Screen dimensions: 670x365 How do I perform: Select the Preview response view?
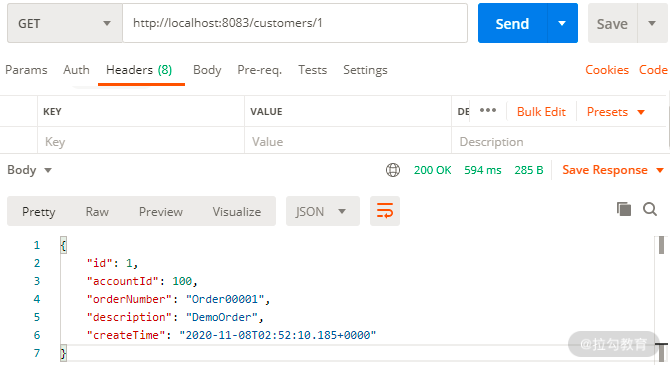point(161,212)
